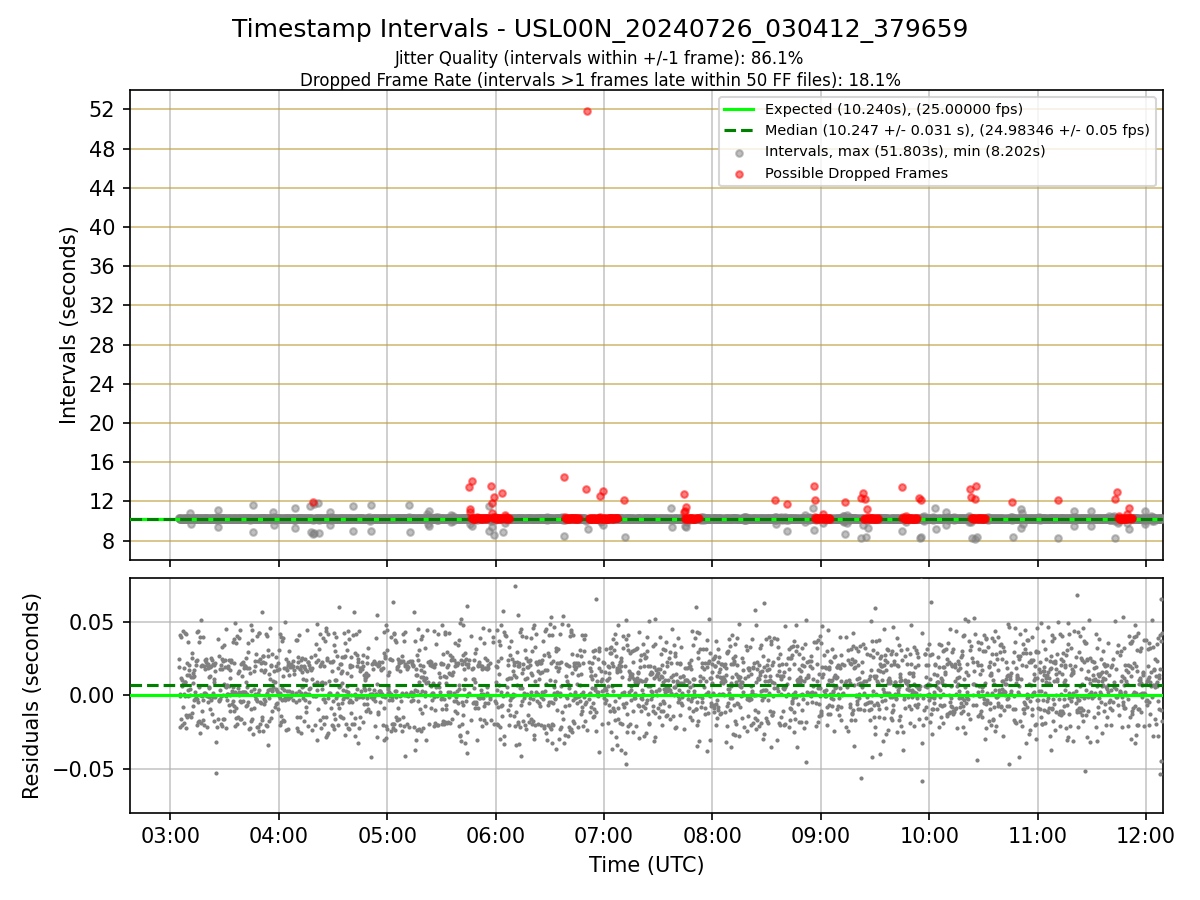Click the '10:00' time tick label
Screen dimensions: 1200x900
pos(929,835)
